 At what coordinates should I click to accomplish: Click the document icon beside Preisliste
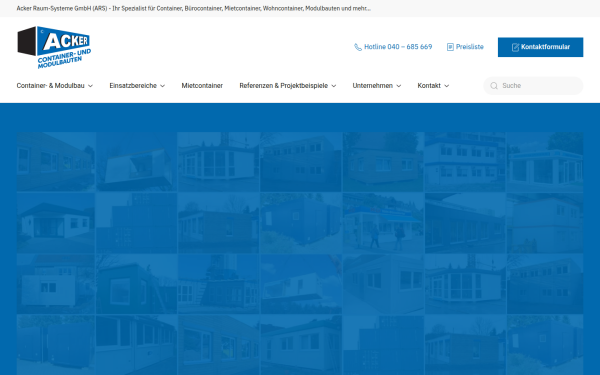[x=450, y=47]
